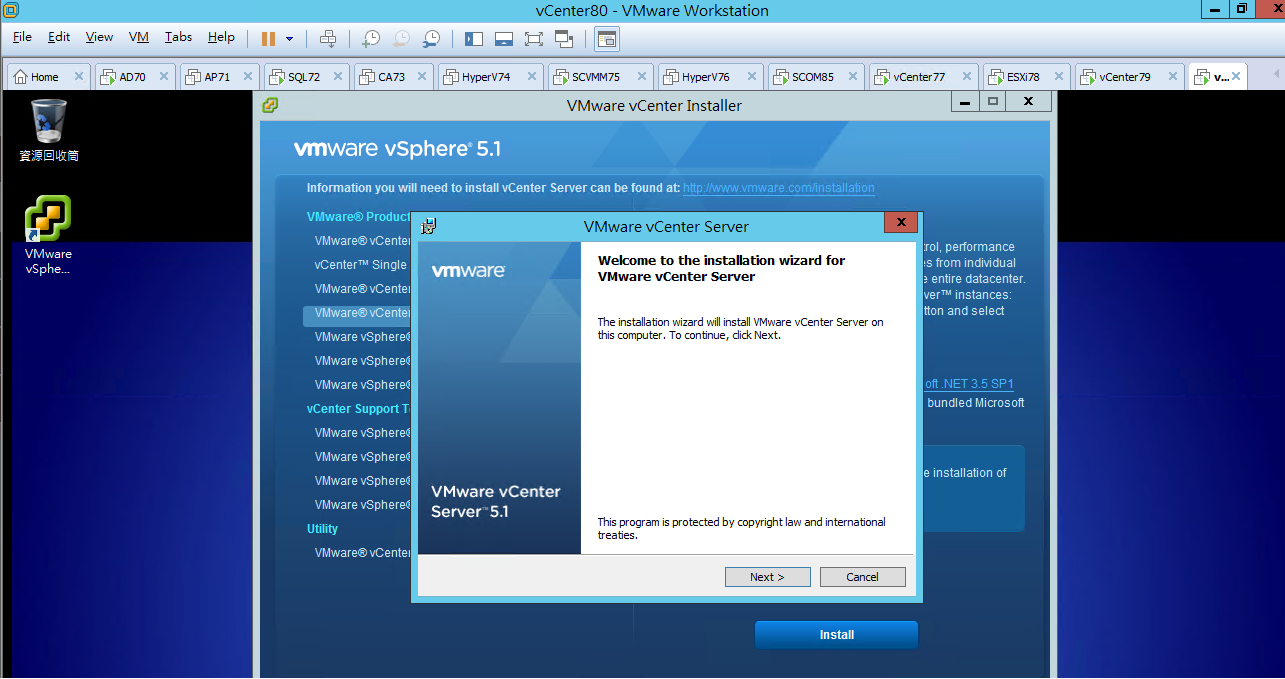Close the Home tab
The width and height of the screenshot is (1285, 679).
(x=77, y=76)
